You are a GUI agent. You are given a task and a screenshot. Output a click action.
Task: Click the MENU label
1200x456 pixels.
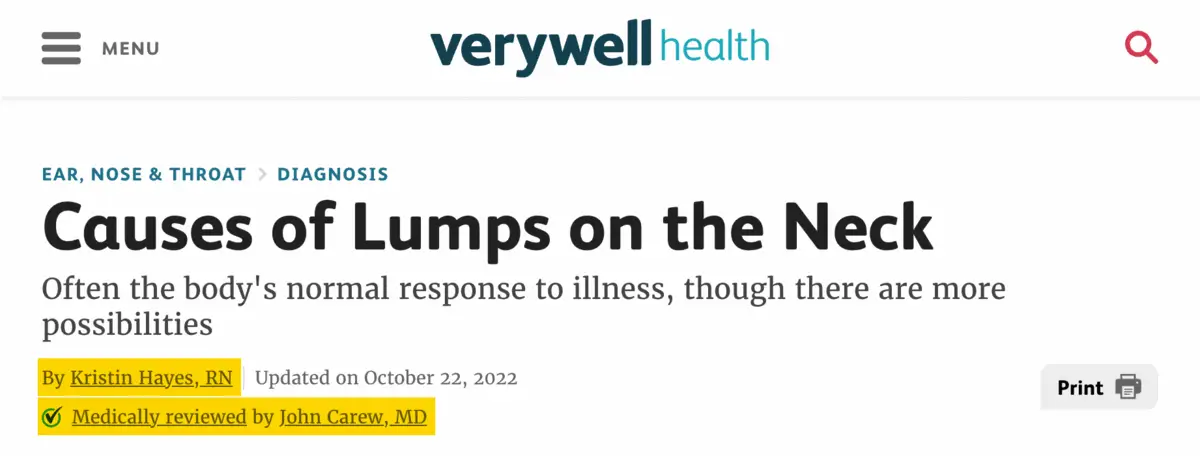(x=131, y=48)
